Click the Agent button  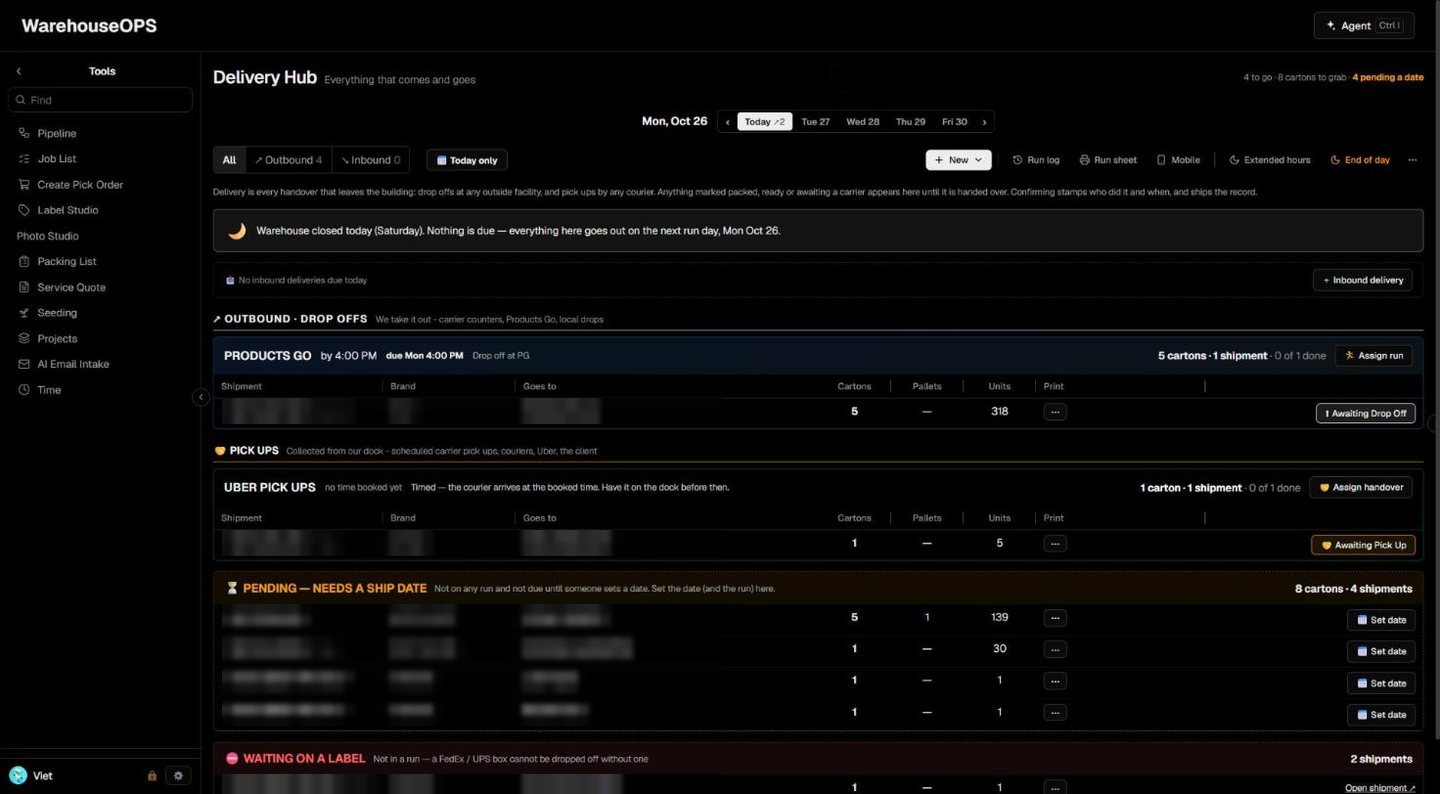(1363, 26)
